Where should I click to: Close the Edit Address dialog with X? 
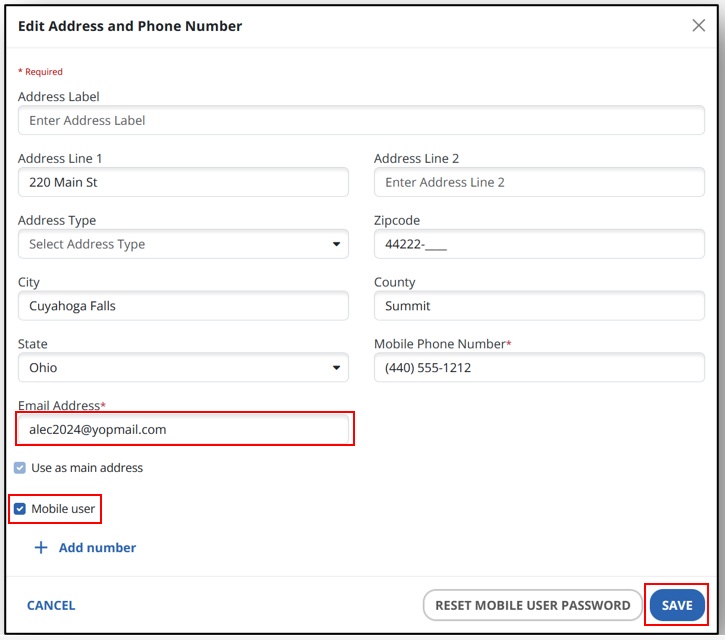(698, 26)
